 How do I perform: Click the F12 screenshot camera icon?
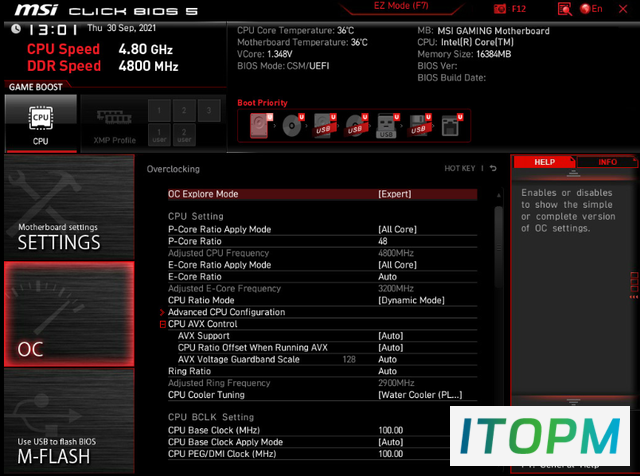500,9
